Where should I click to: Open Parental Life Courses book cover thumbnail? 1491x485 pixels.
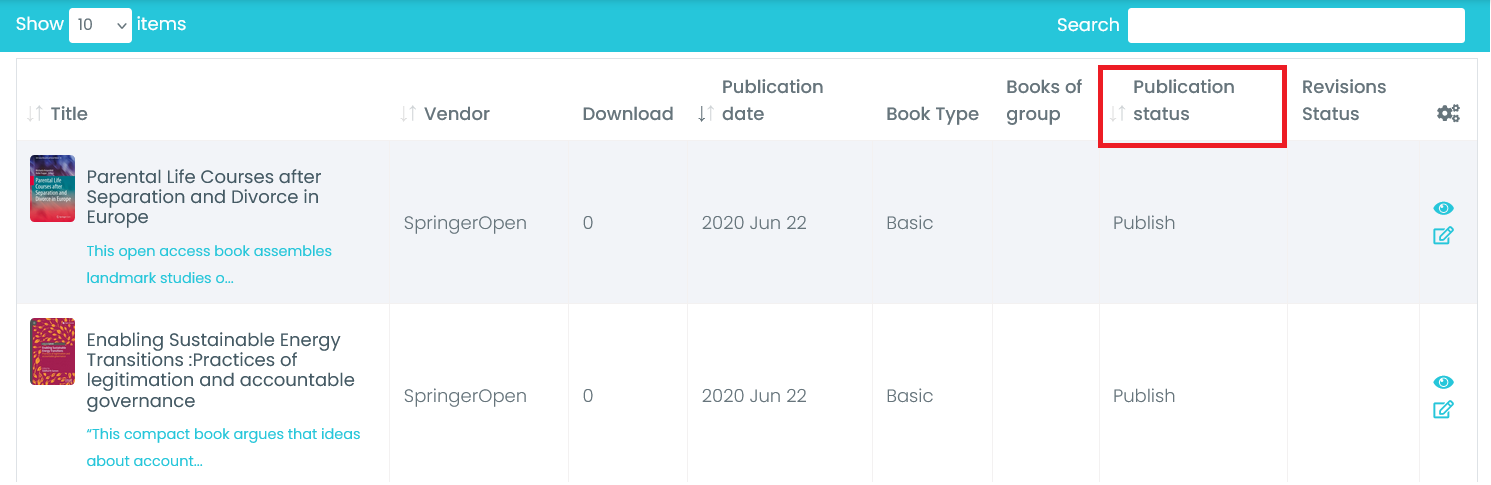coord(52,188)
